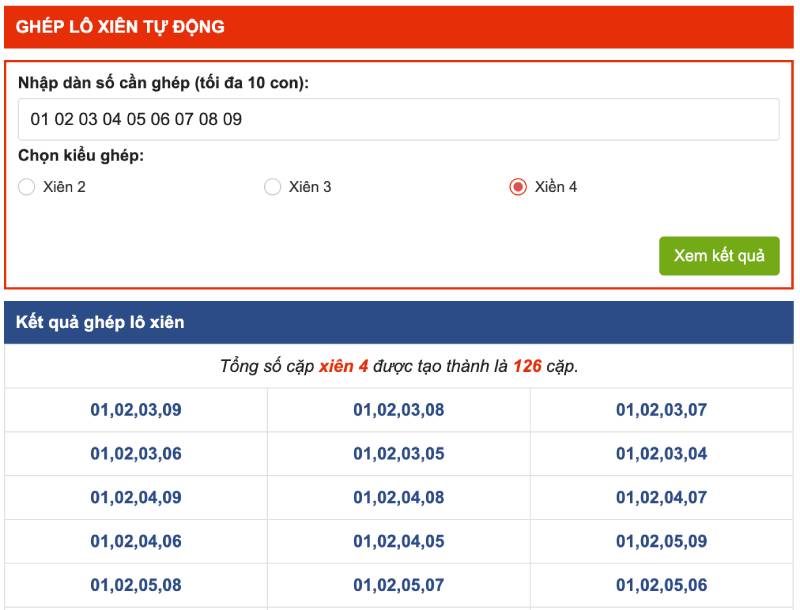
Task: Click the 01,02,05,08 result entry
Action: [136, 586]
